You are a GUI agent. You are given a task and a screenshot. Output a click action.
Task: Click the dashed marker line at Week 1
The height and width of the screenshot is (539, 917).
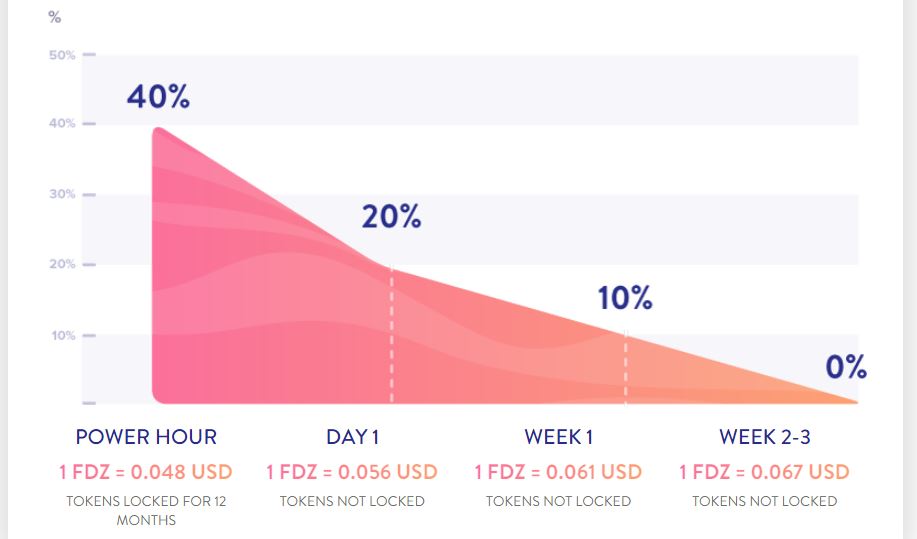tap(625, 367)
